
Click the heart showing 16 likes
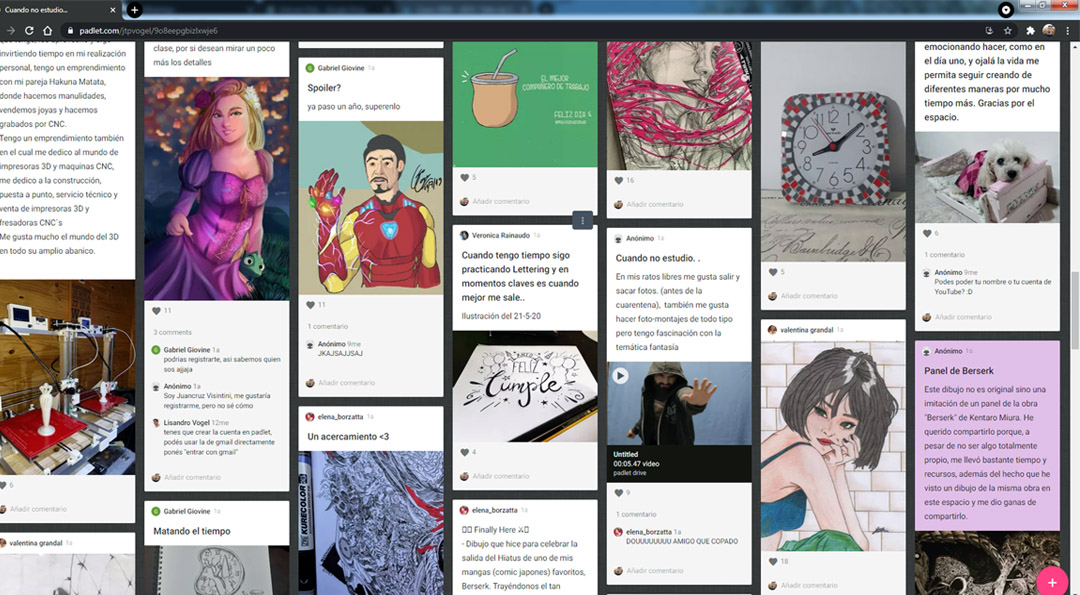(x=619, y=180)
